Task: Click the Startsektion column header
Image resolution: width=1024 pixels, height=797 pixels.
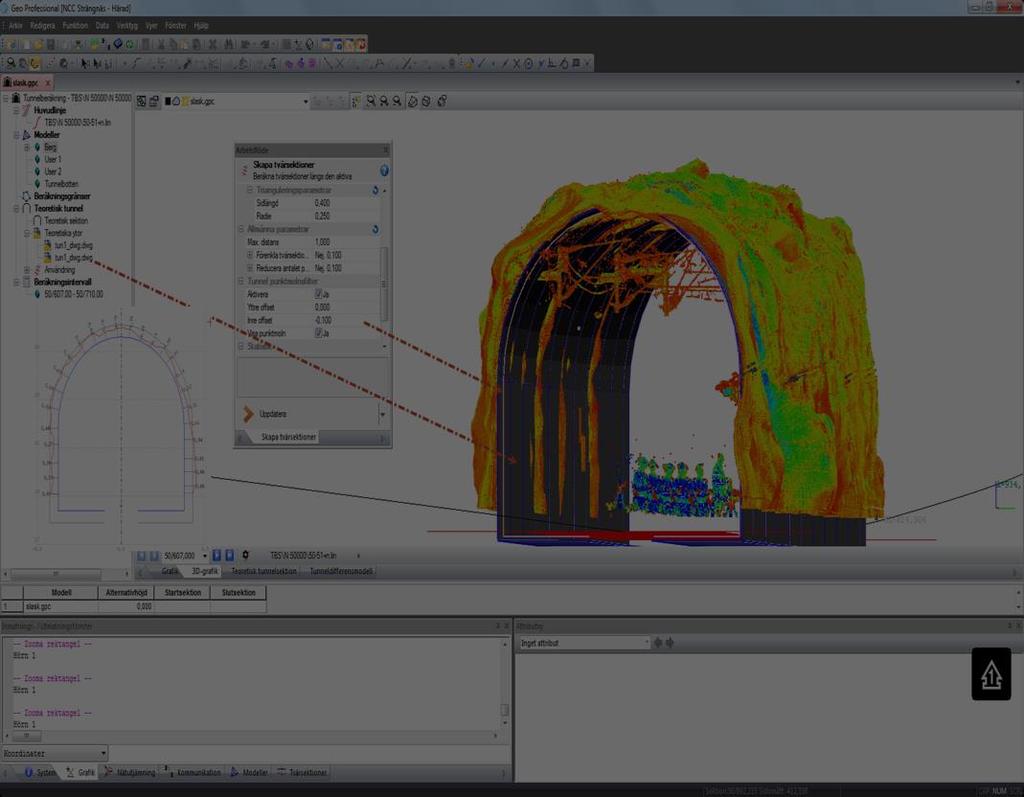Action: pyautogui.click(x=183, y=593)
